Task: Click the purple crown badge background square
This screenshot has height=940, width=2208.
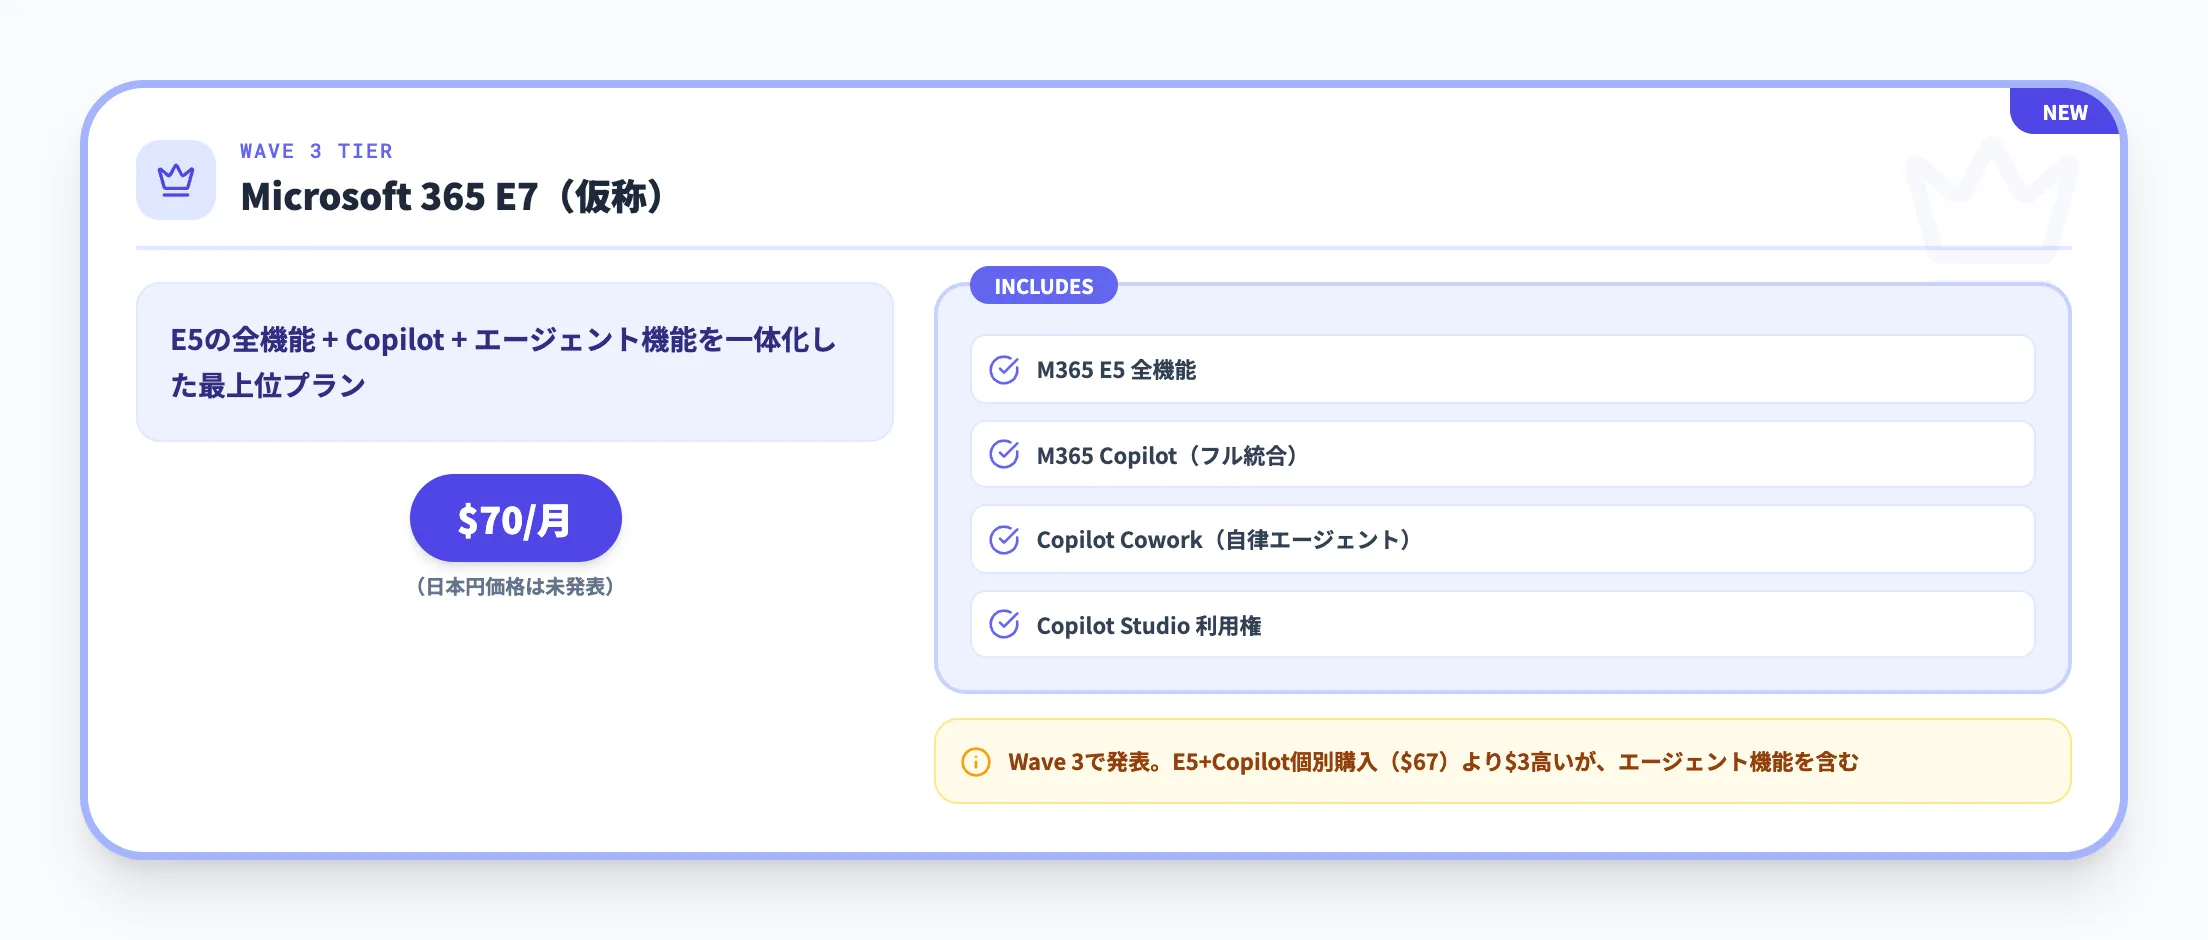Action: point(176,180)
